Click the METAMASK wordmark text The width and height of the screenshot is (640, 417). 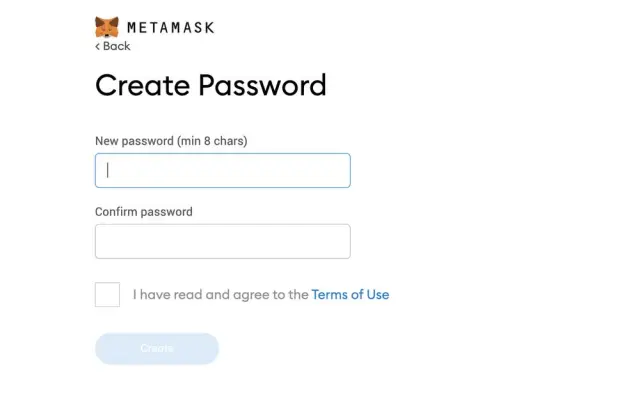170,28
